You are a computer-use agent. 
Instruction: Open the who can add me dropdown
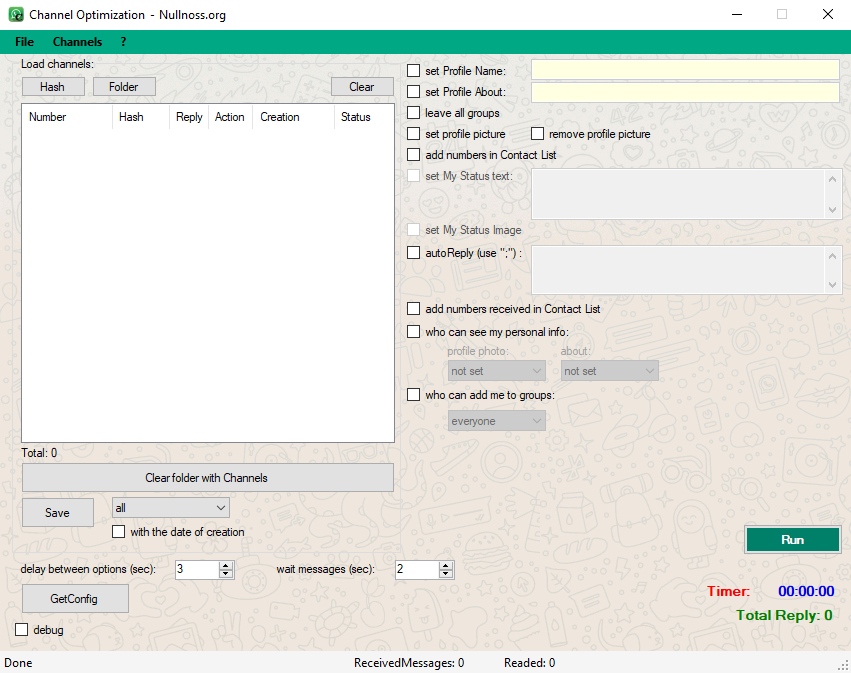tap(497, 421)
